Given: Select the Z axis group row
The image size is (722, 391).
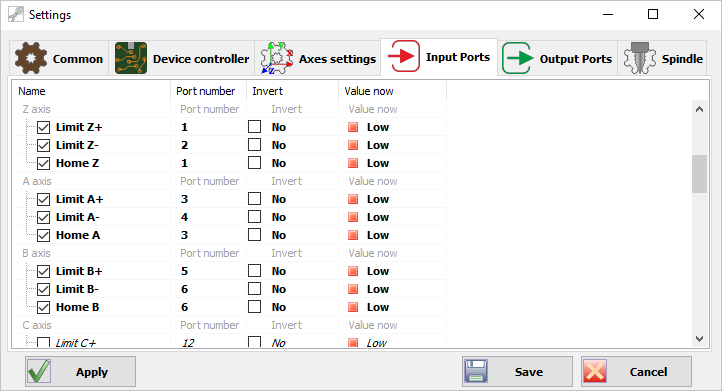Looking at the screenshot, I should coord(229,109).
